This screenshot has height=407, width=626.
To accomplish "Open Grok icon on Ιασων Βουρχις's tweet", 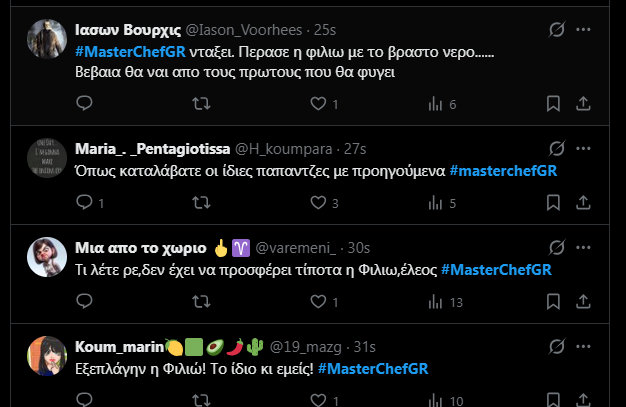I will [x=558, y=31].
